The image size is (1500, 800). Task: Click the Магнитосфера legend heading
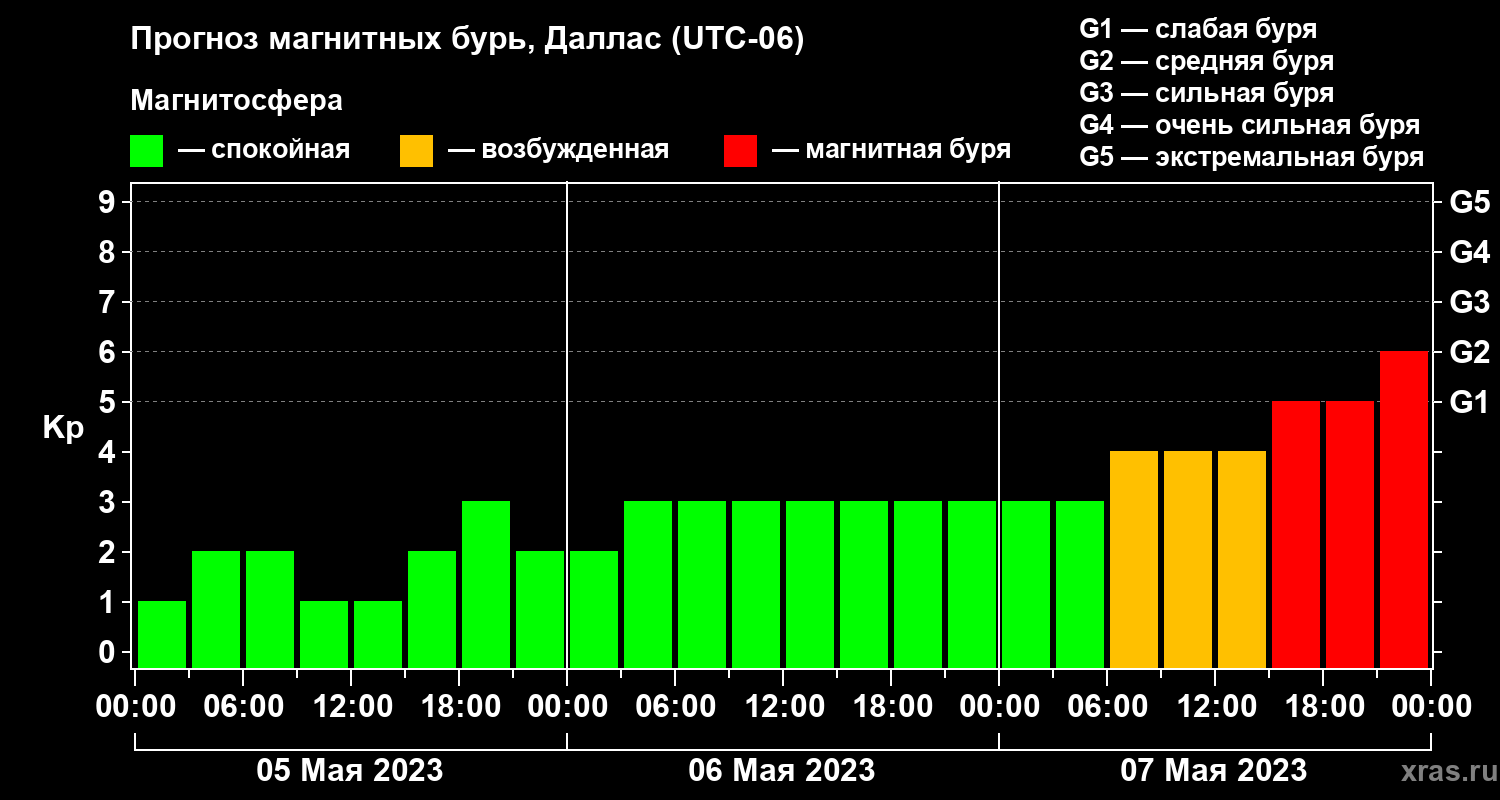pos(236,101)
